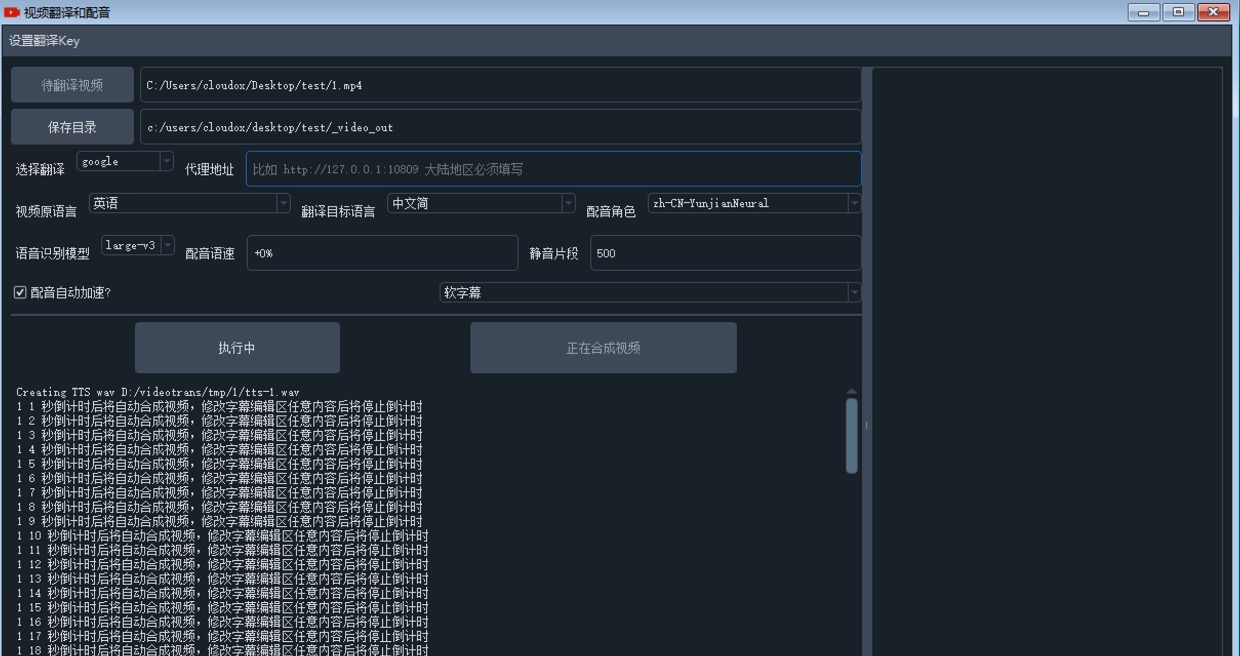This screenshot has height=656, width=1240.
Task: Expand the 视频原语言 dropdown showing 英语
Action: (x=188, y=203)
